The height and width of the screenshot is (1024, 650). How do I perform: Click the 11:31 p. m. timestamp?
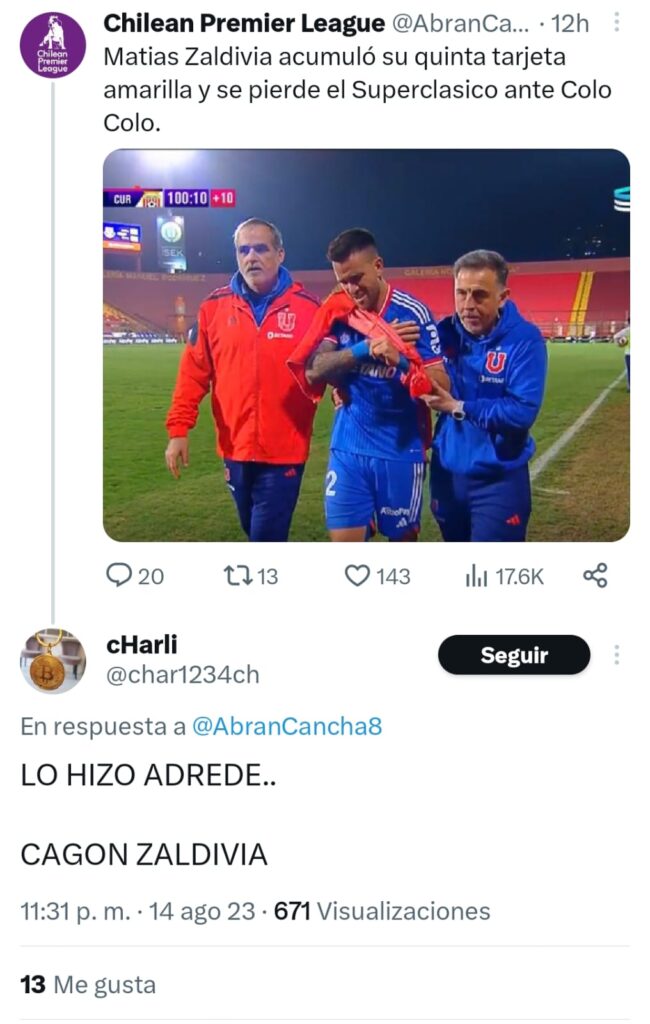(75, 911)
